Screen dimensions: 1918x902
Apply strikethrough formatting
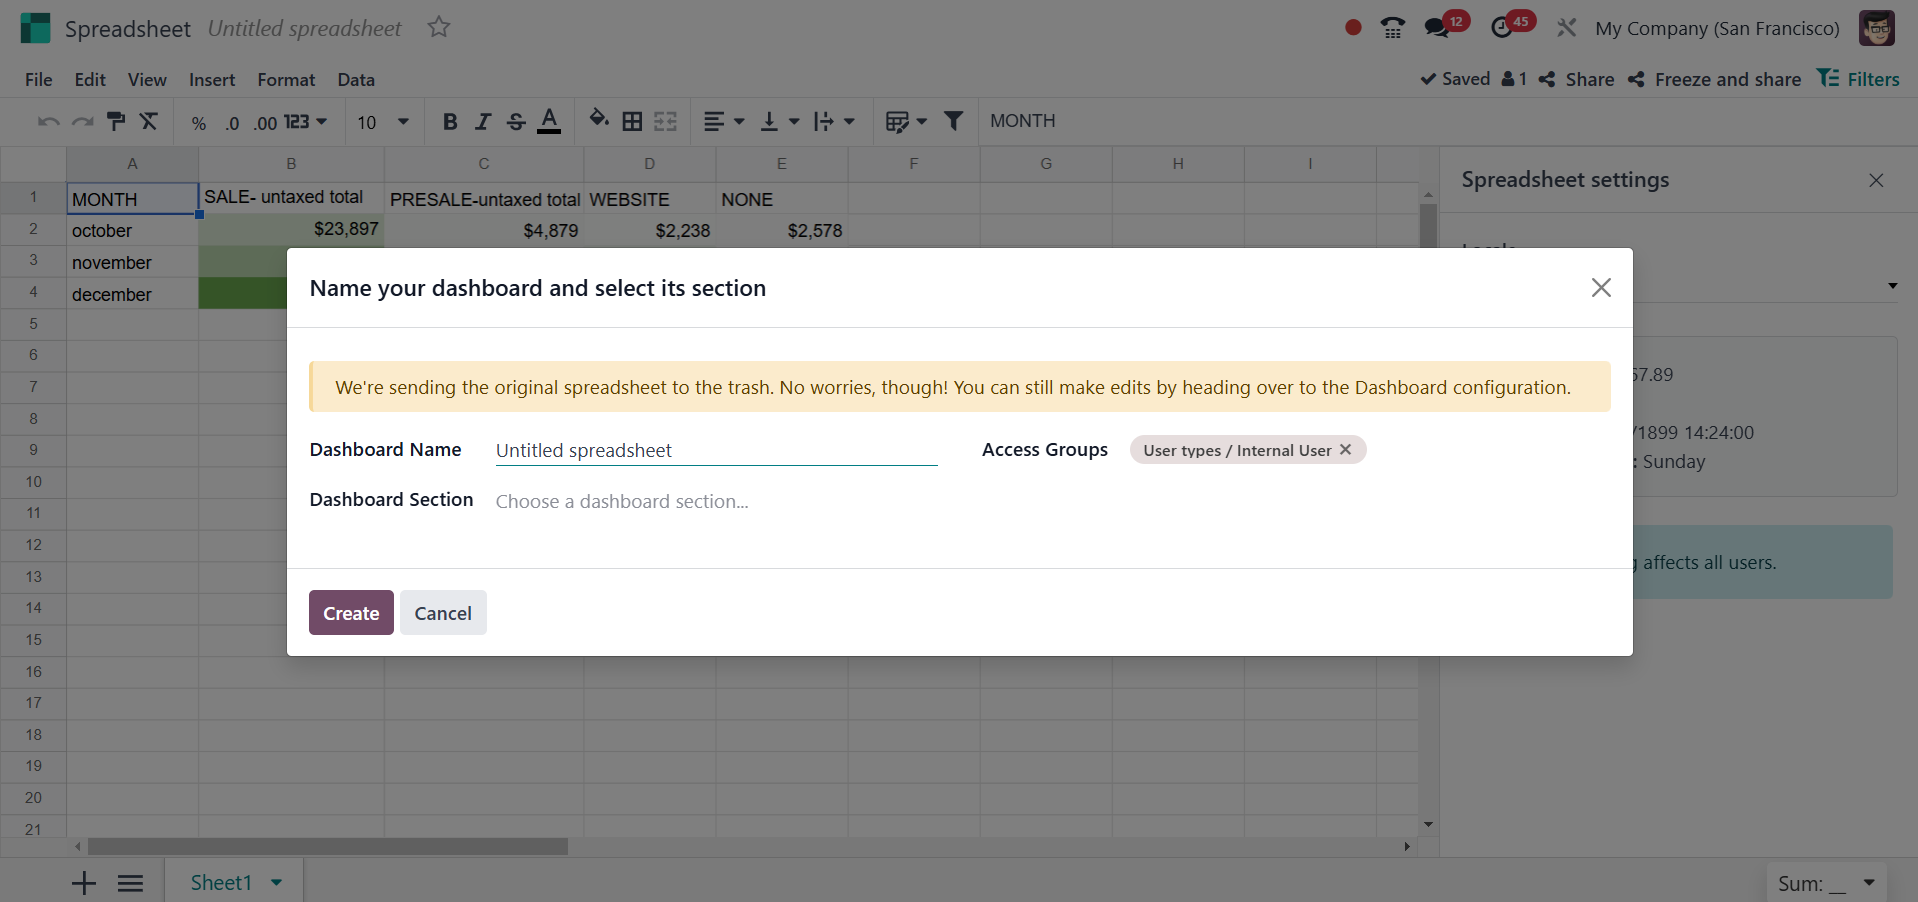click(516, 122)
